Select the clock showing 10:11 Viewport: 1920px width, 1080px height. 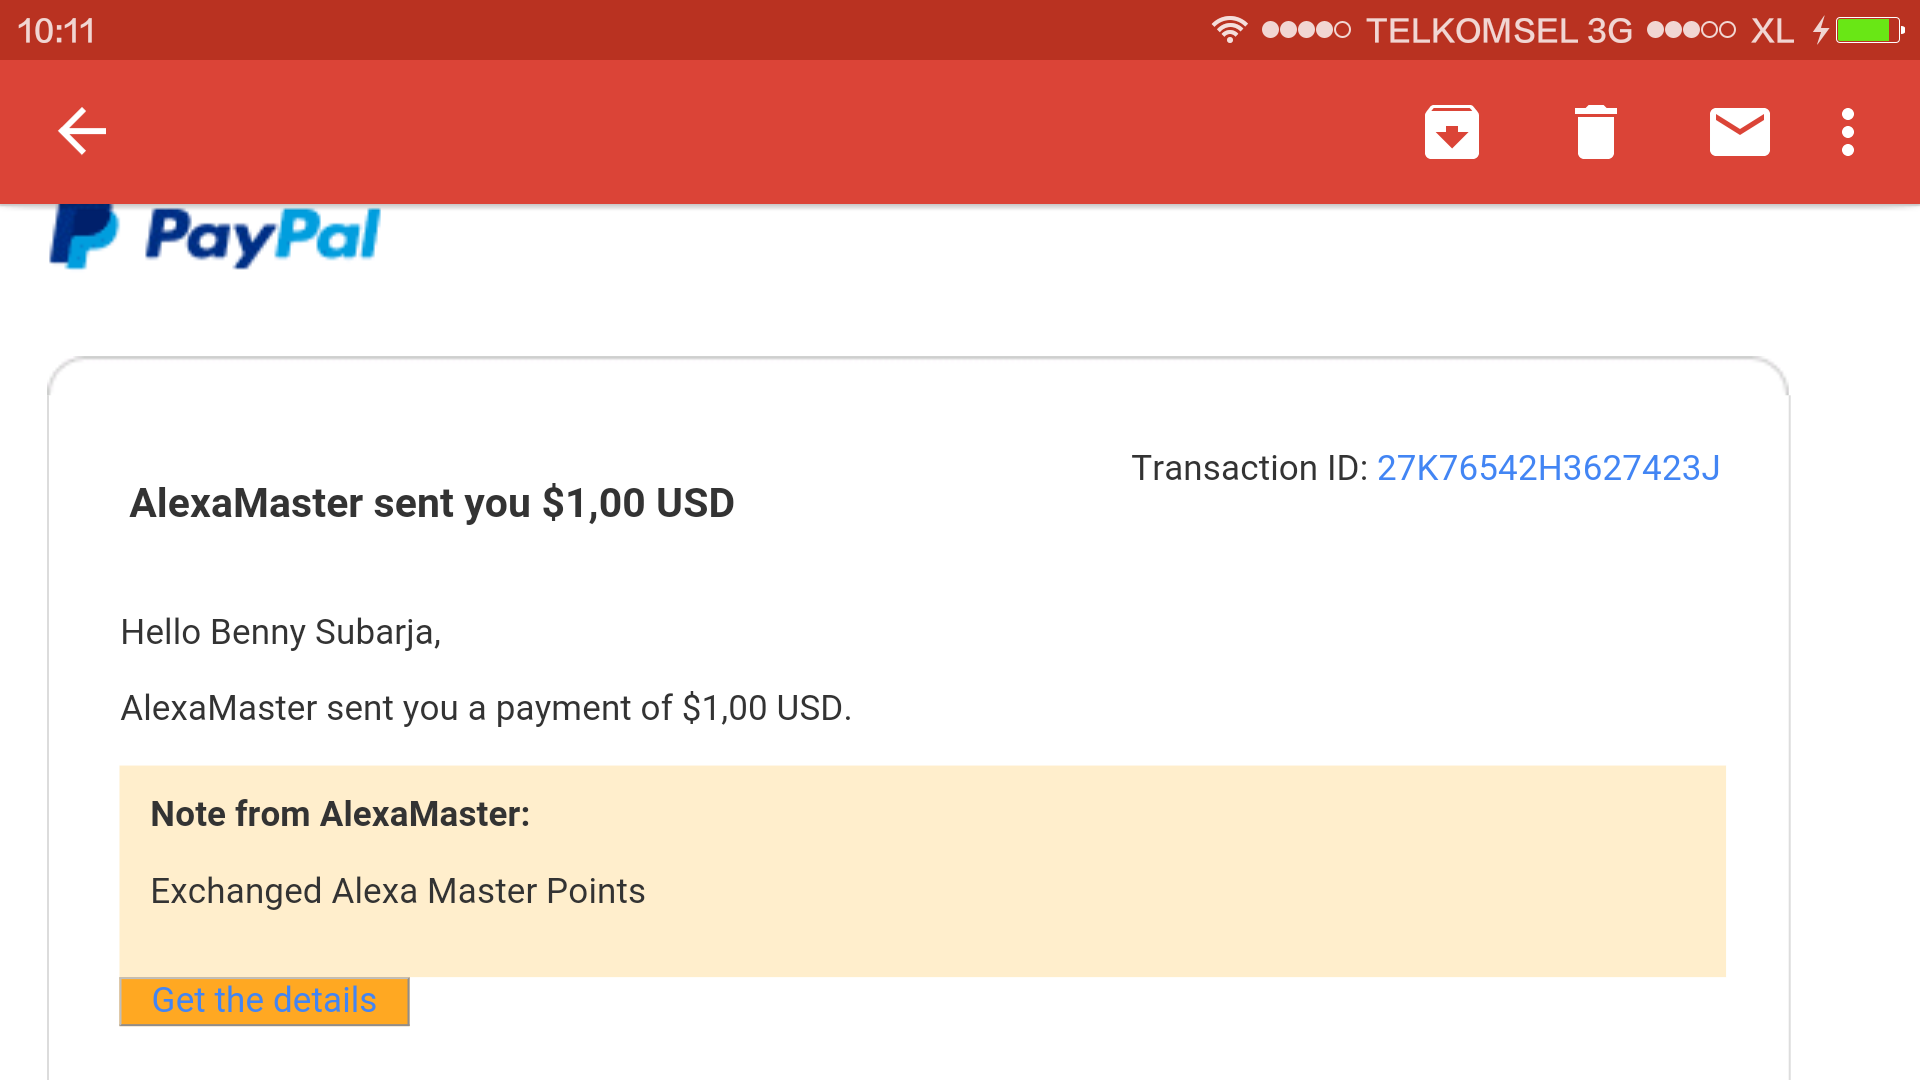click(57, 30)
